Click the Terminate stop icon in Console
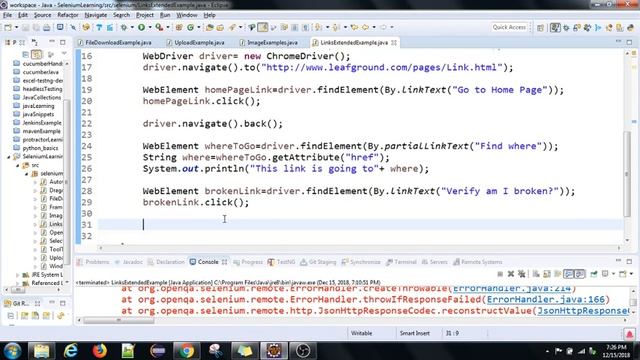The image size is (640, 360). point(500,274)
